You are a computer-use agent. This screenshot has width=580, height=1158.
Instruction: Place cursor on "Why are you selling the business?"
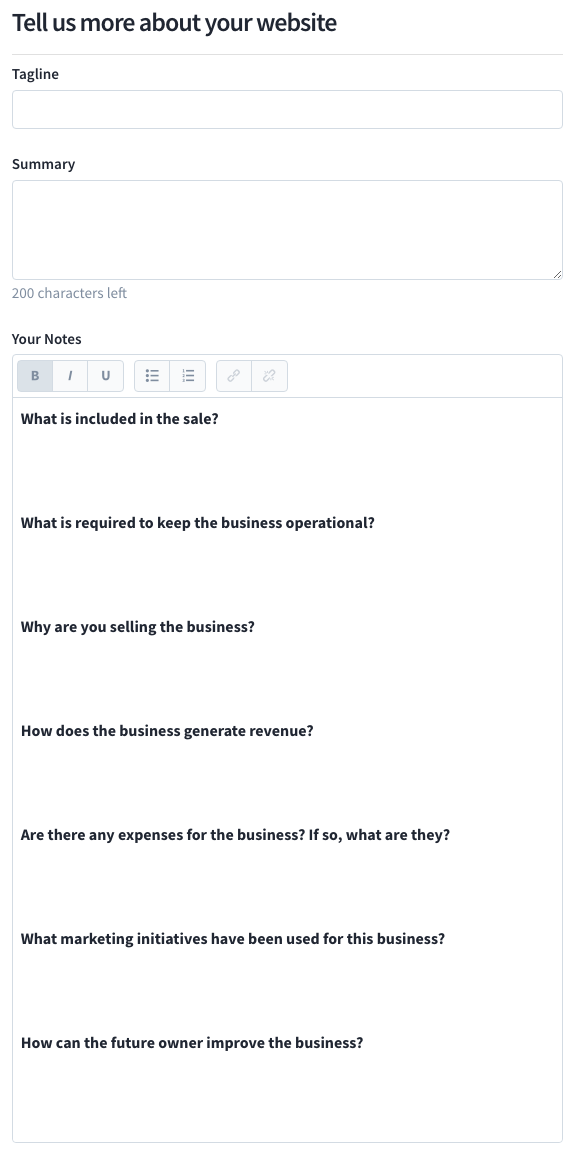pos(137,627)
